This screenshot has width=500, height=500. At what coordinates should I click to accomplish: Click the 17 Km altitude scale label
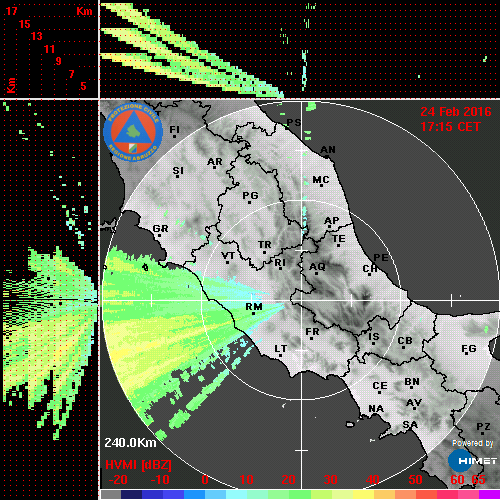click(x=11, y=11)
